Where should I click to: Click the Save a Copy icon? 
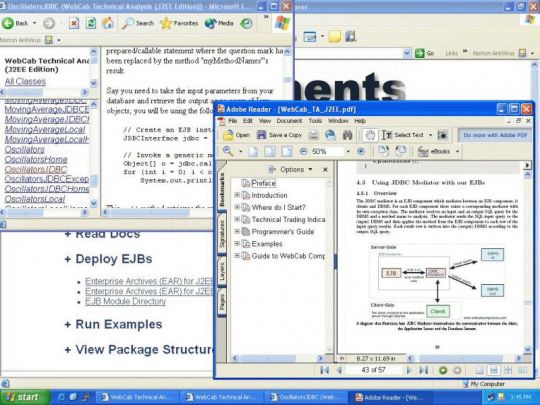pyautogui.click(x=279, y=135)
